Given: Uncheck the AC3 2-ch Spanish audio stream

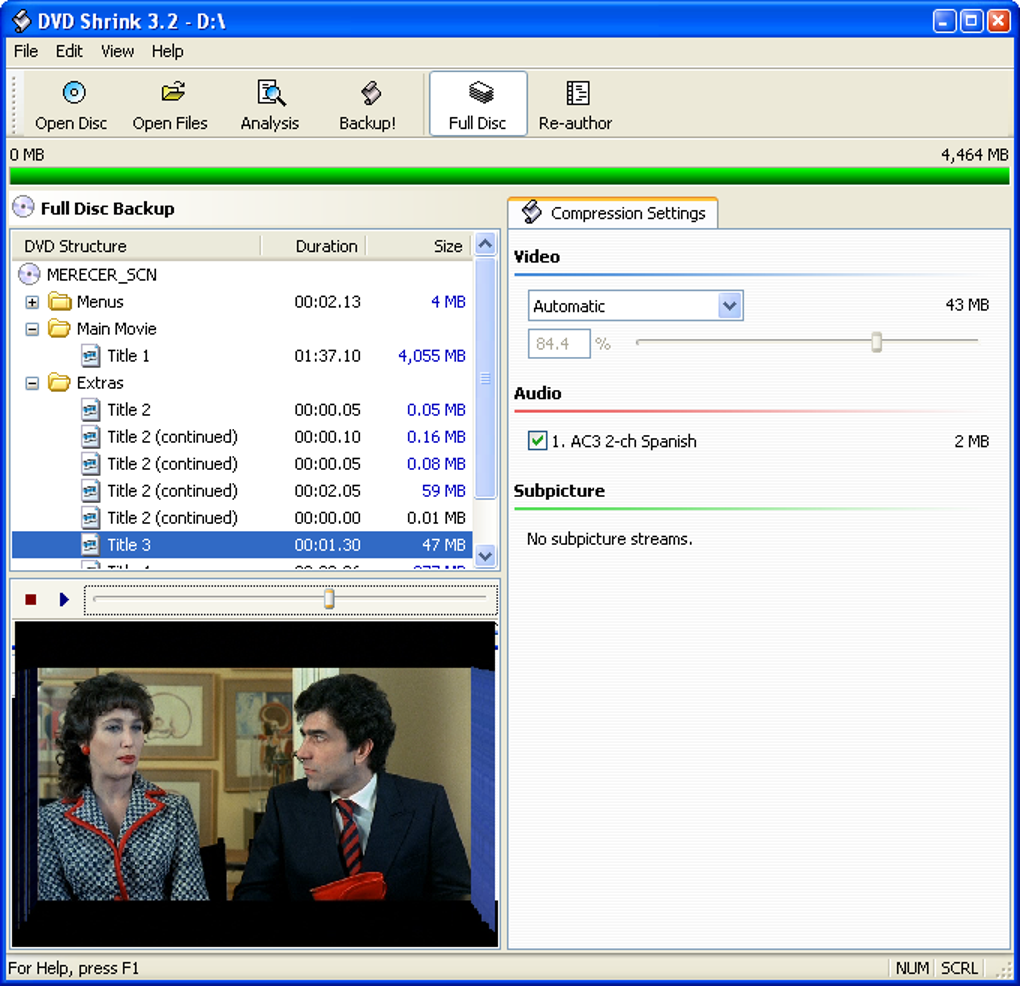Looking at the screenshot, I should [x=537, y=441].
